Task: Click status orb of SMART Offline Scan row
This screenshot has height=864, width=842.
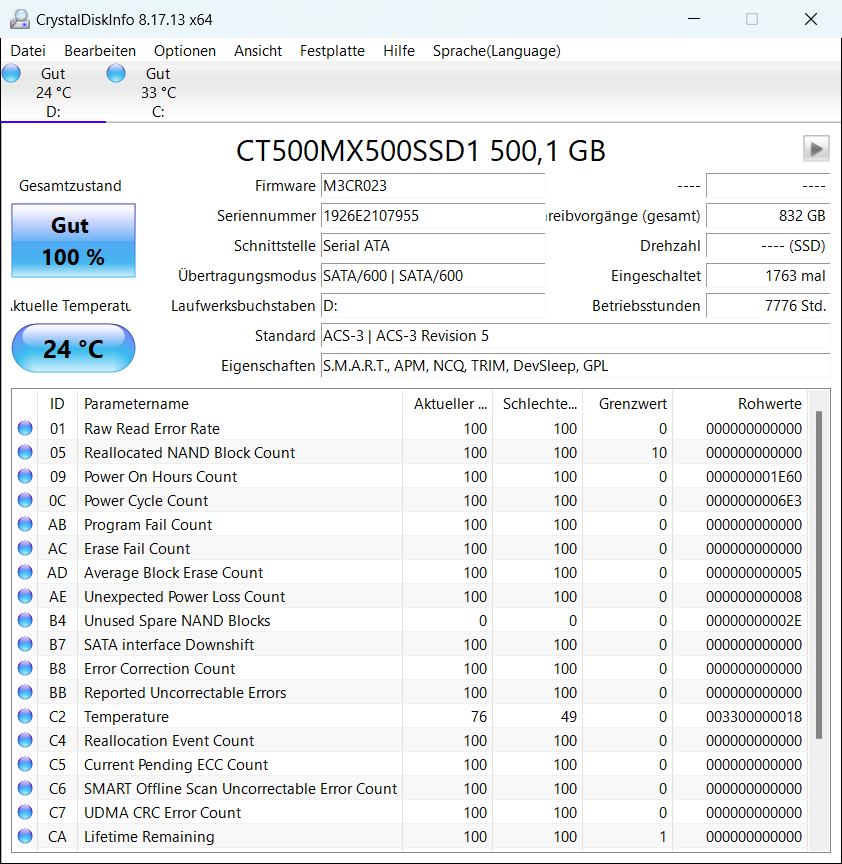Action: [x=25, y=789]
